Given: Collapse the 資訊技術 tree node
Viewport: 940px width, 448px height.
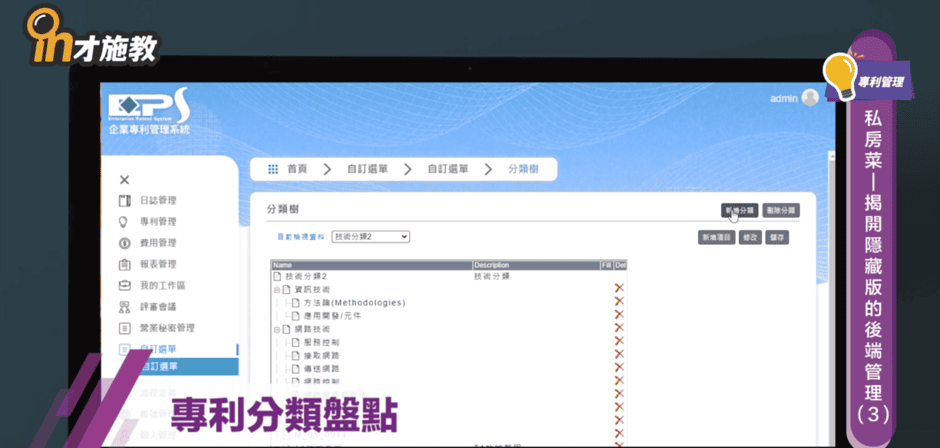Looking at the screenshot, I should click(275, 289).
